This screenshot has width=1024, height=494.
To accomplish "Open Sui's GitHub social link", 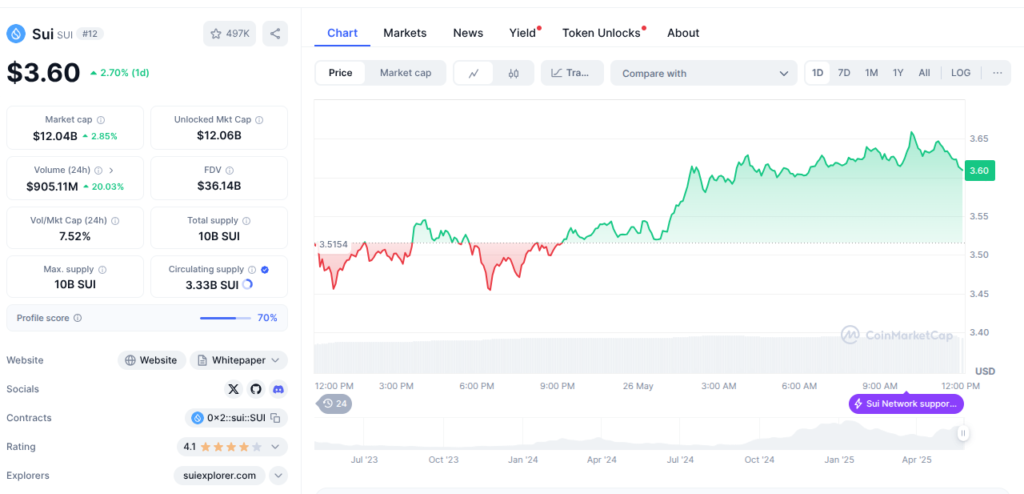I will coord(256,389).
